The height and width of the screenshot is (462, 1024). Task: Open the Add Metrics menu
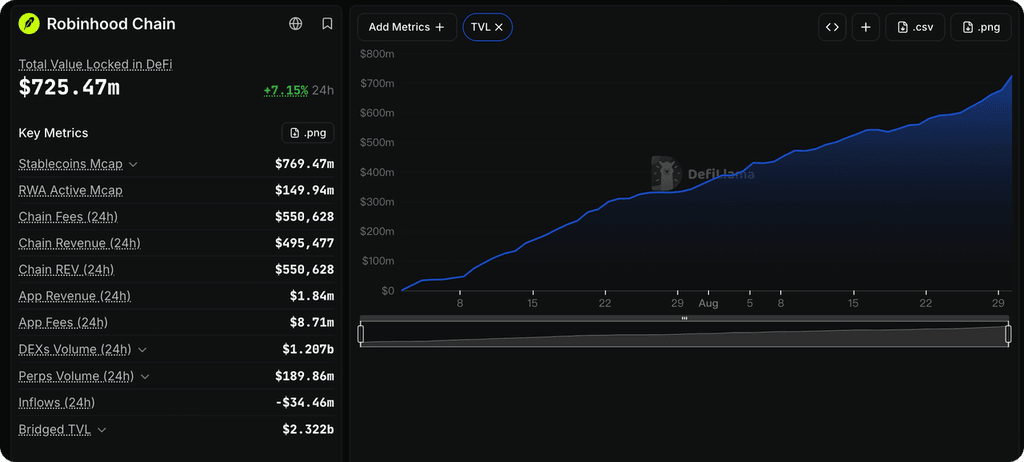[x=406, y=27]
